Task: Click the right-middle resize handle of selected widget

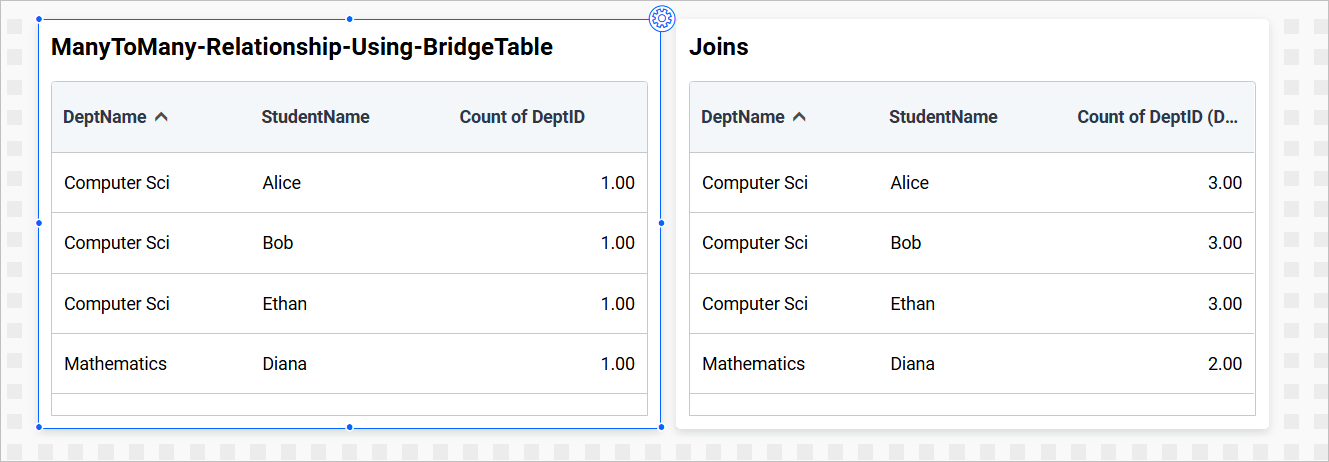Action: 661,223
